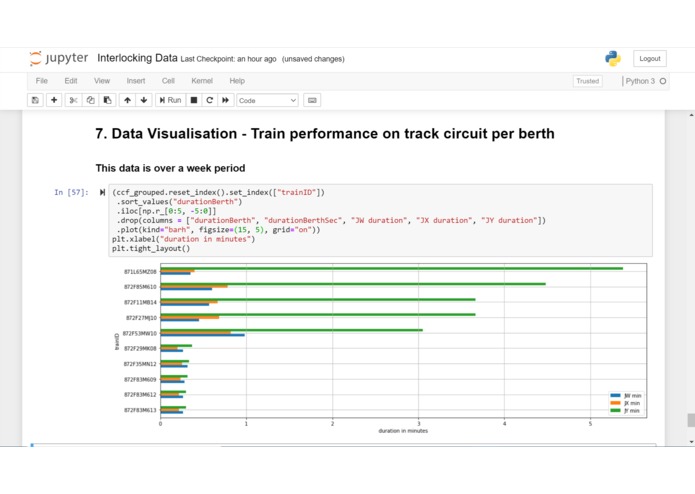The image size is (695, 494).
Task: Click the scrollbar down arrow
Action: pos(691,442)
